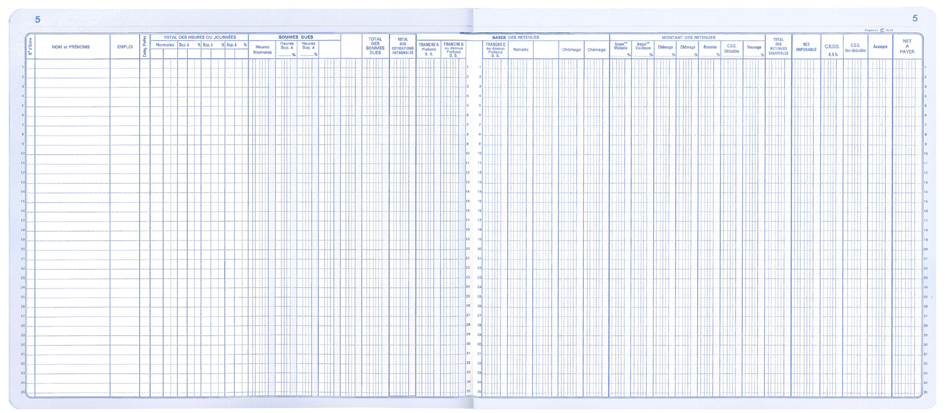The height and width of the screenshot is (413, 945).
Task: Click the "NET A PAYER" column header
Action: coord(907,46)
